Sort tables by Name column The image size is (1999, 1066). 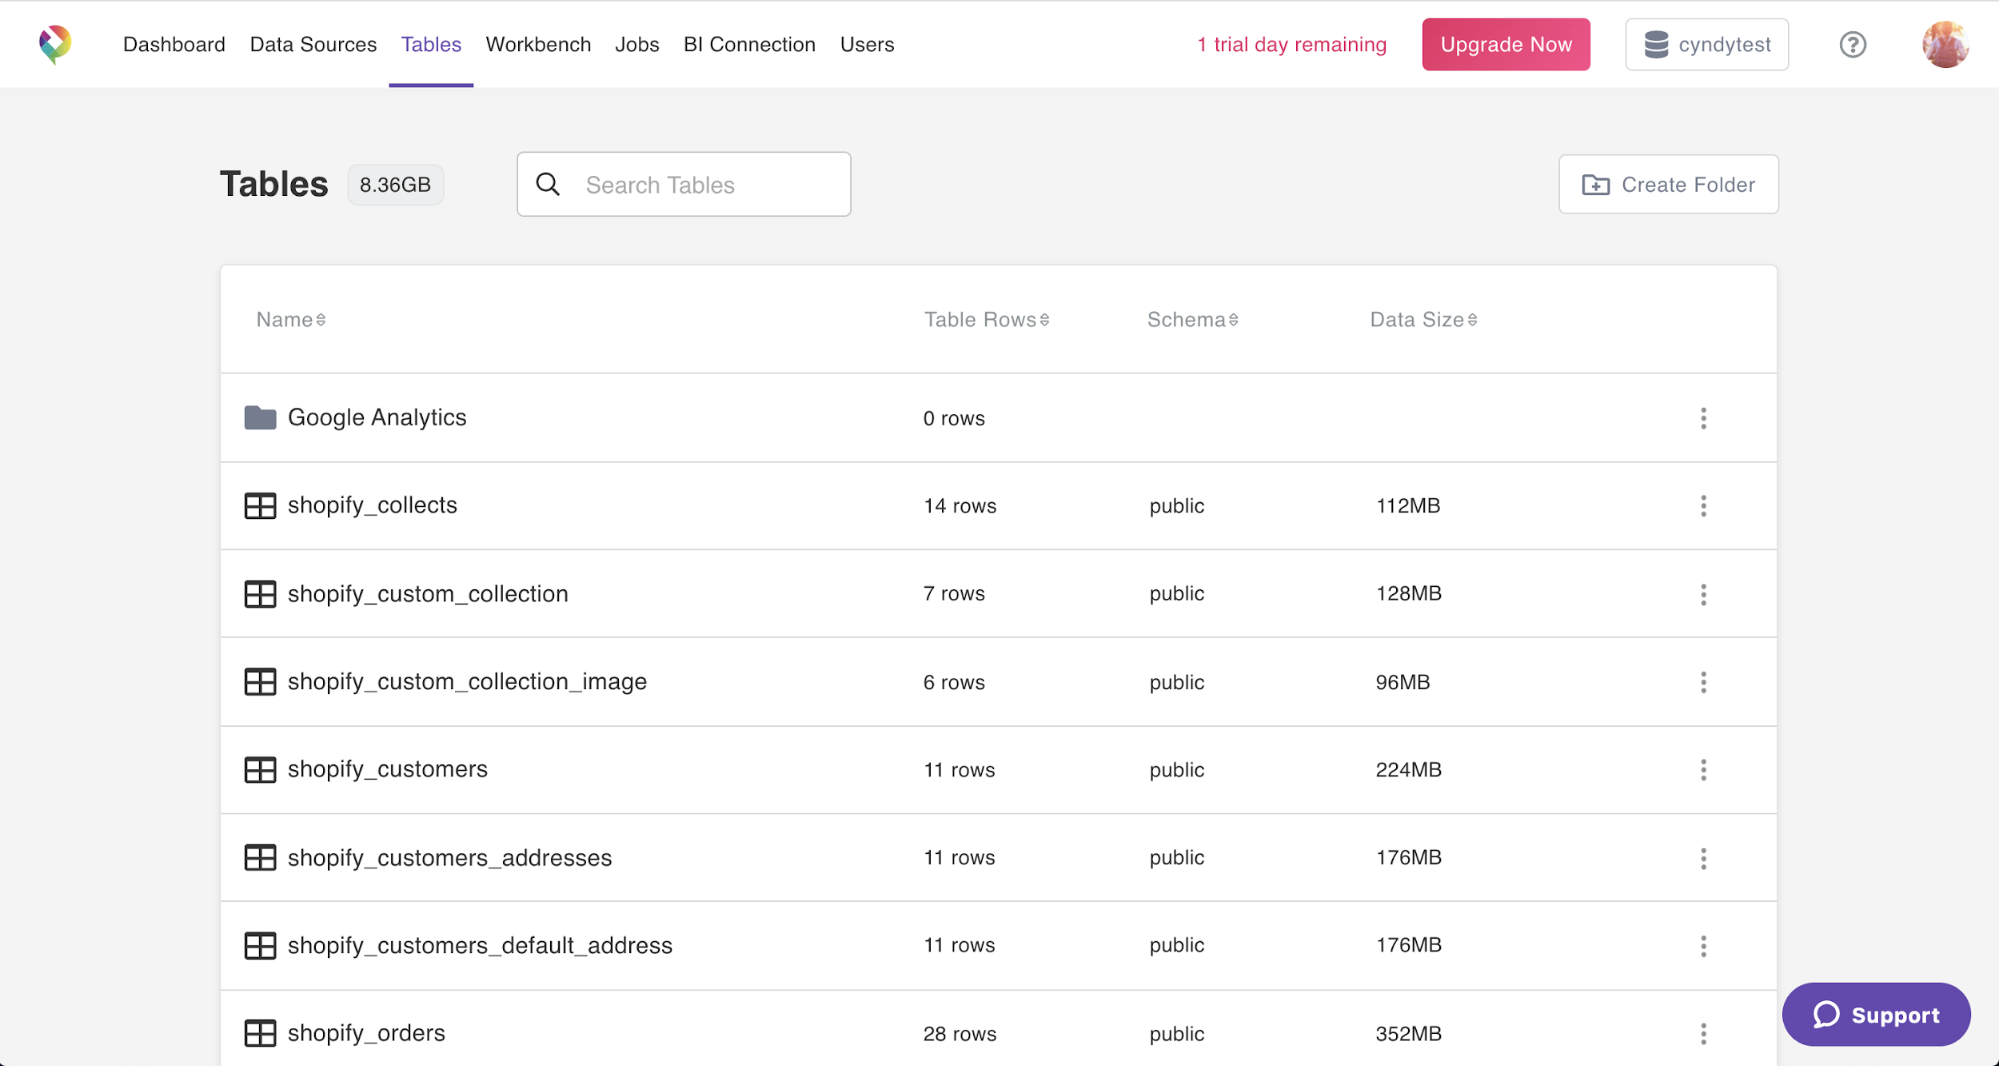[x=291, y=320]
